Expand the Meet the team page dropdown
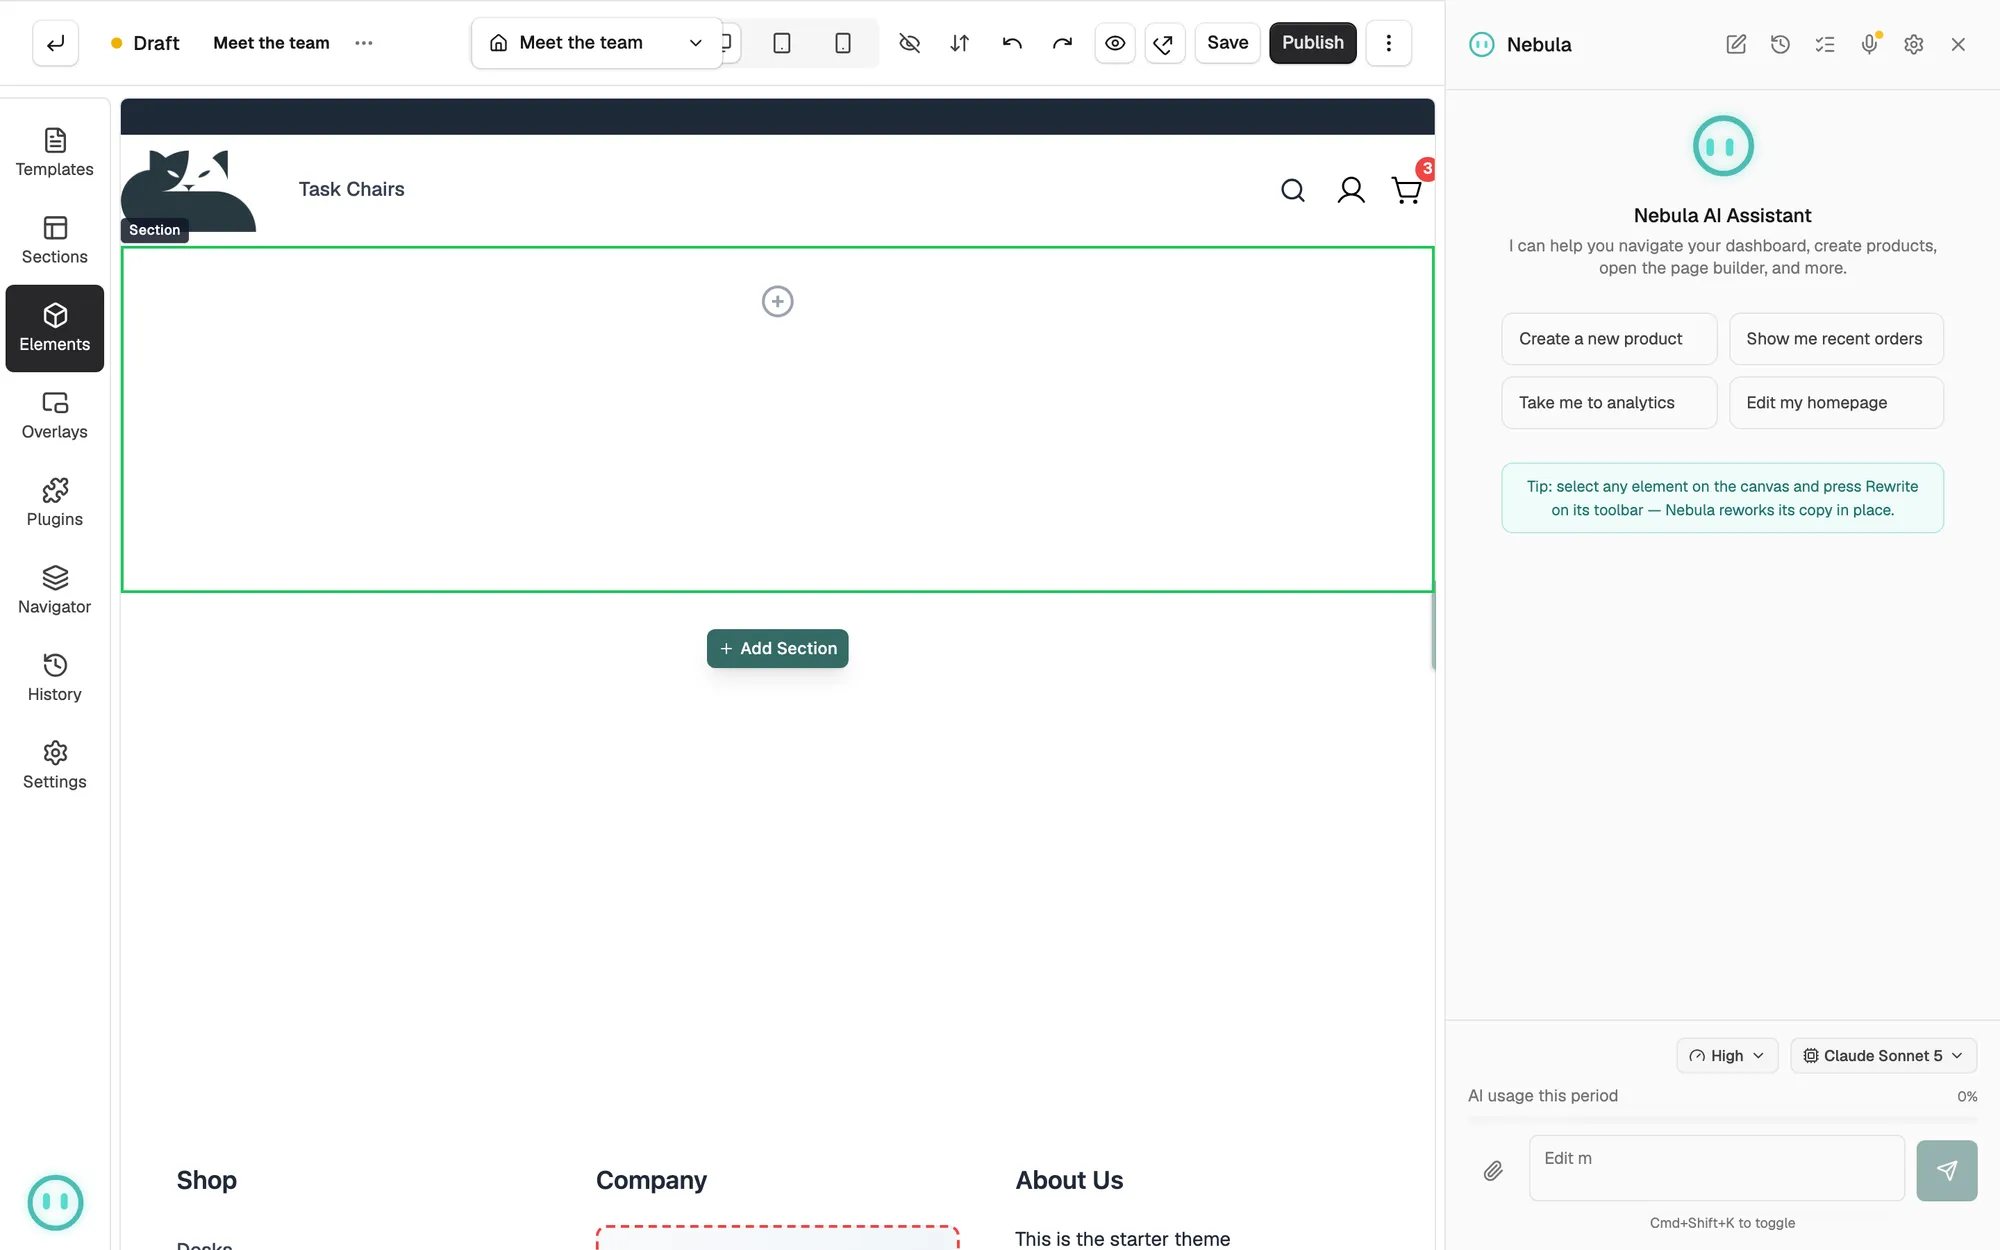The height and width of the screenshot is (1250, 2000). click(x=597, y=43)
